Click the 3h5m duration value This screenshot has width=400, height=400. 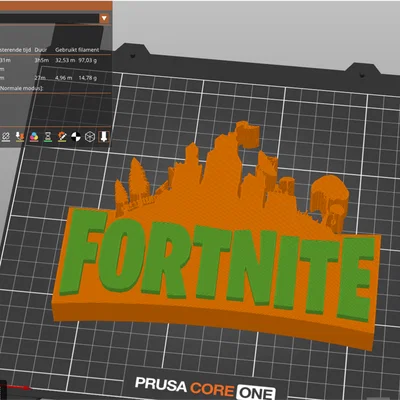pyautogui.click(x=41, y=60)
